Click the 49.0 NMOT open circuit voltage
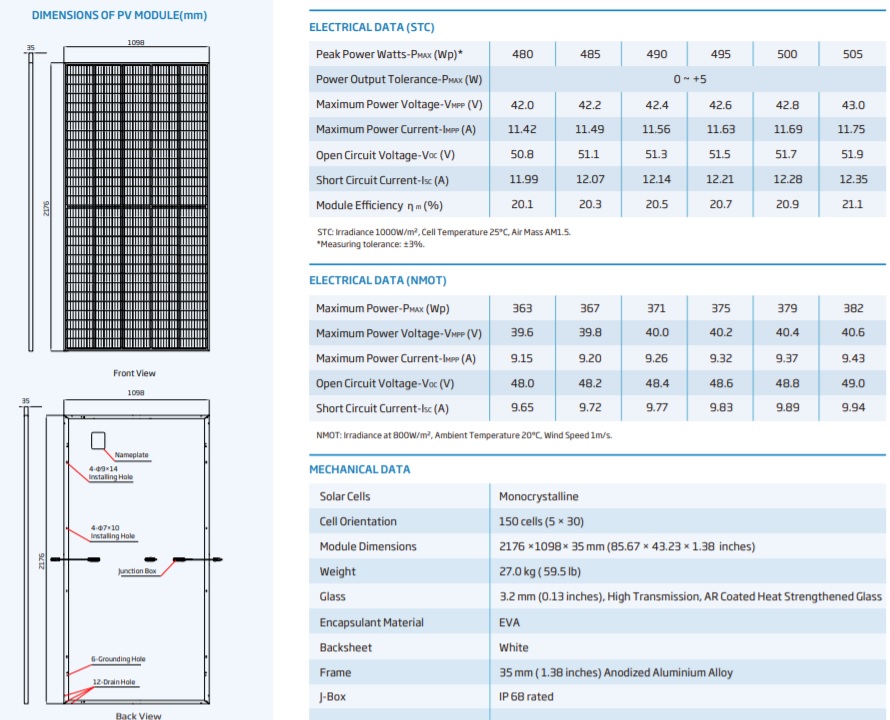This screenshot has width=890, height=720. point(853,383)
